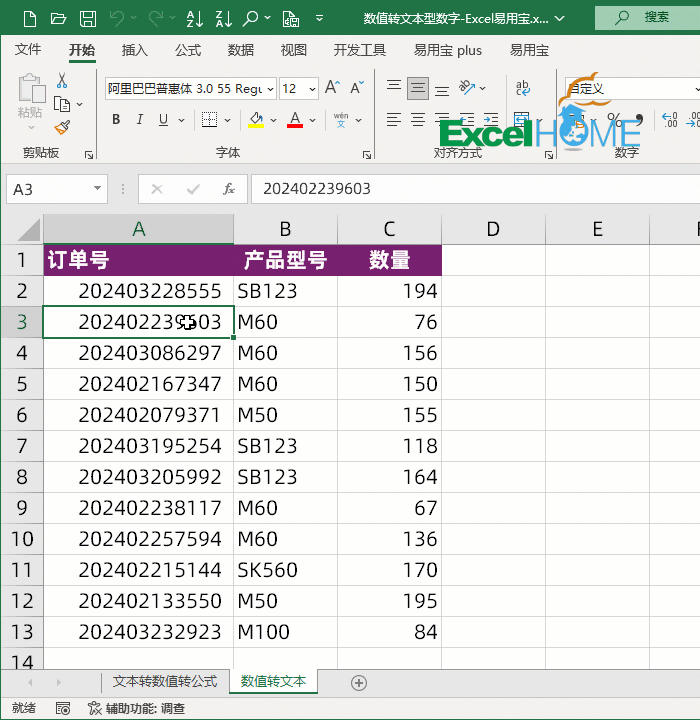Add a new sheet with plus icon
Screen dimensions: 700x720
pos(359,682)
